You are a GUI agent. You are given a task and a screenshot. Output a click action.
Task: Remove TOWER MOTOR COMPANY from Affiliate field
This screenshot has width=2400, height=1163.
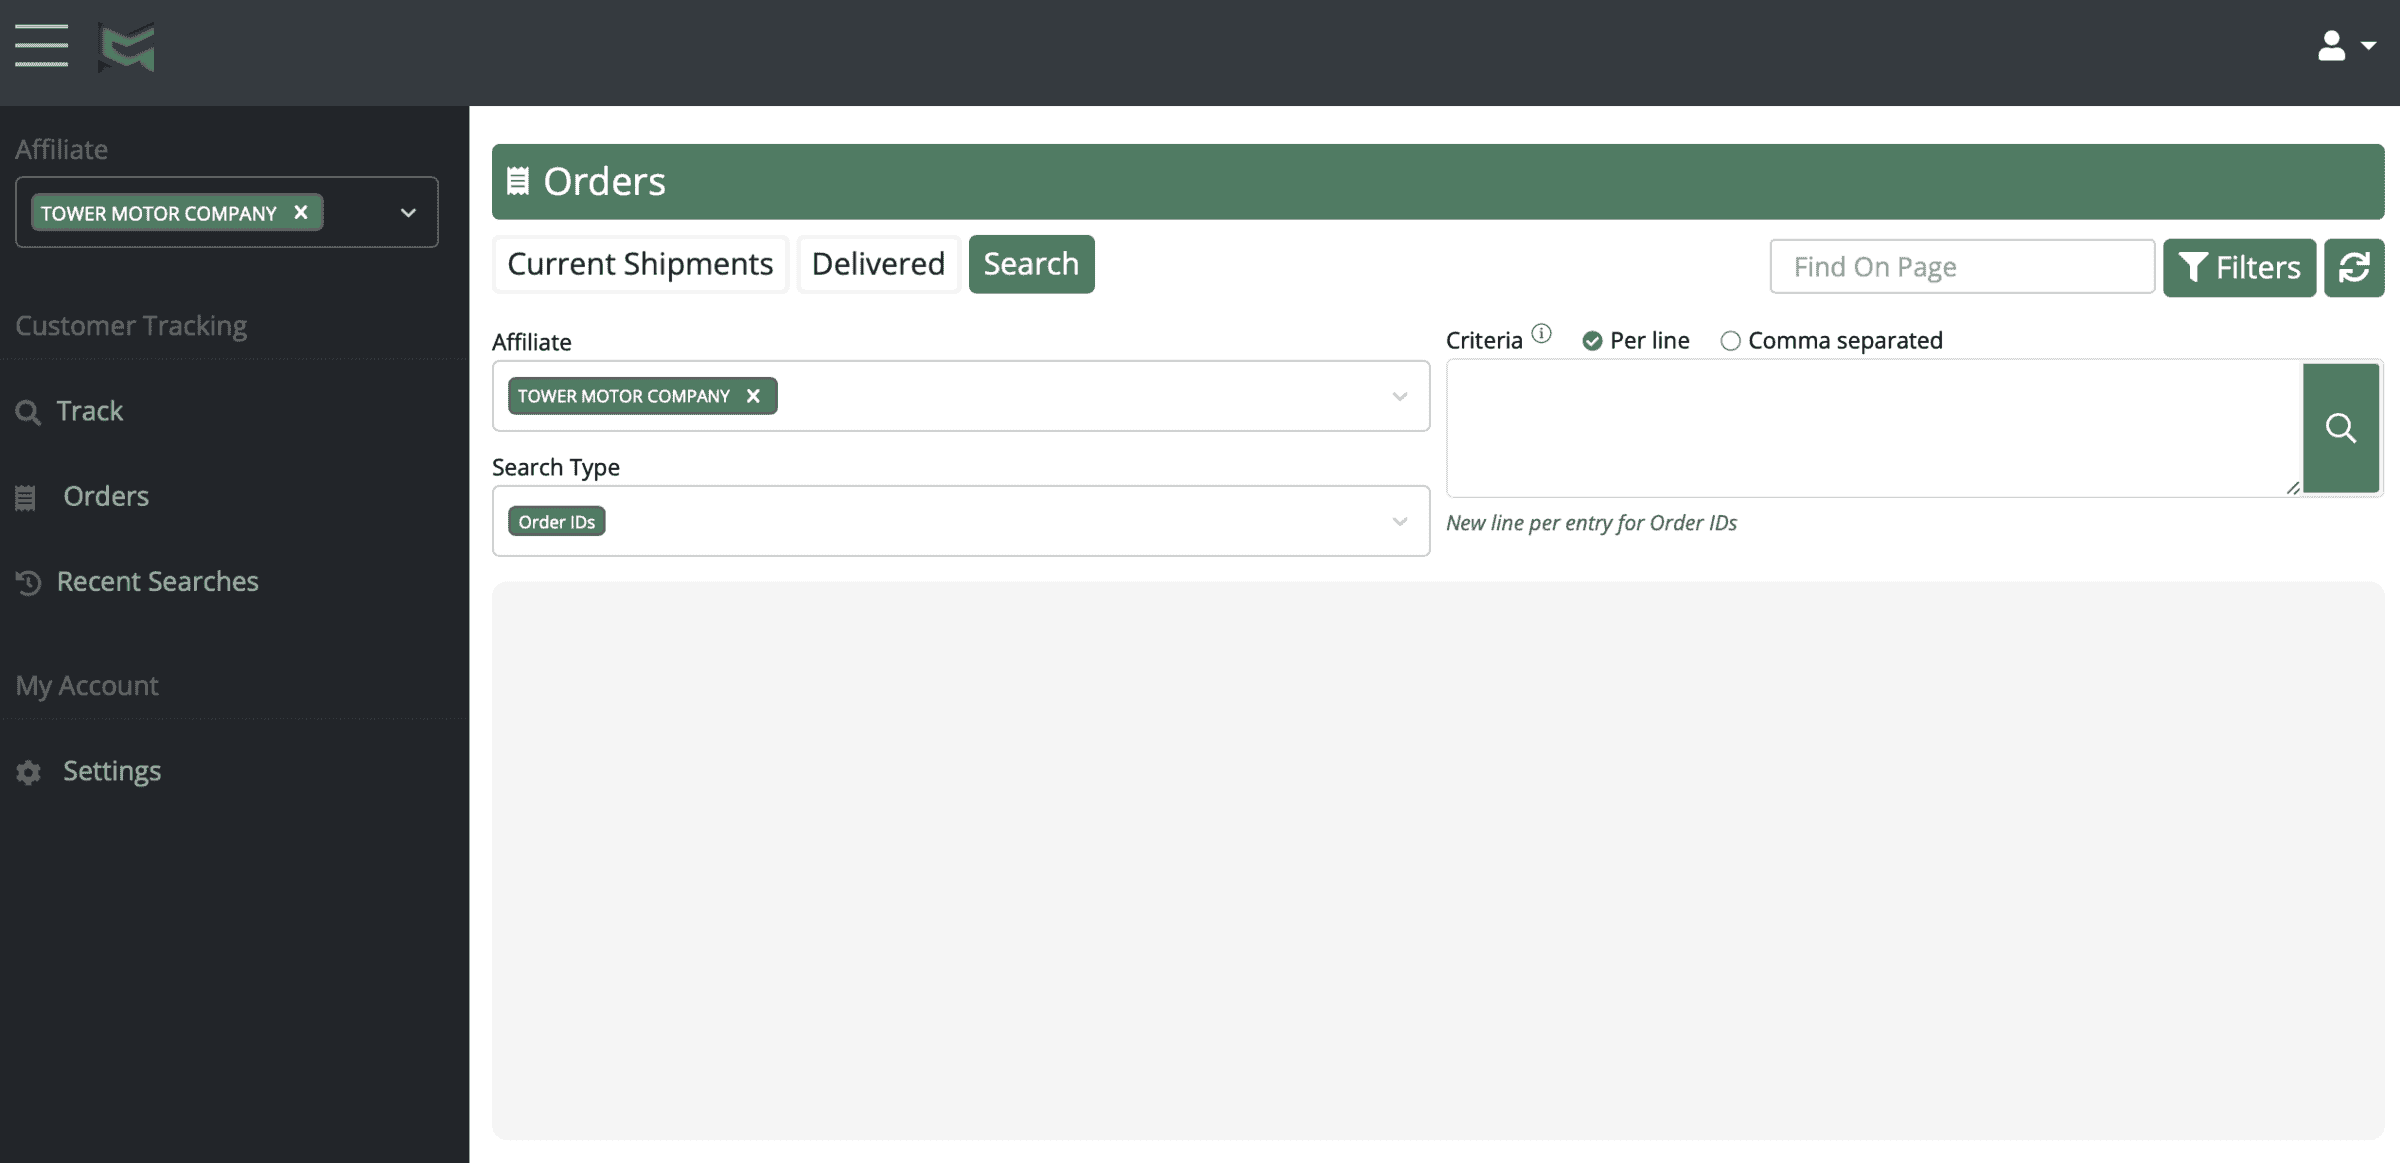[x=754, y=396]
